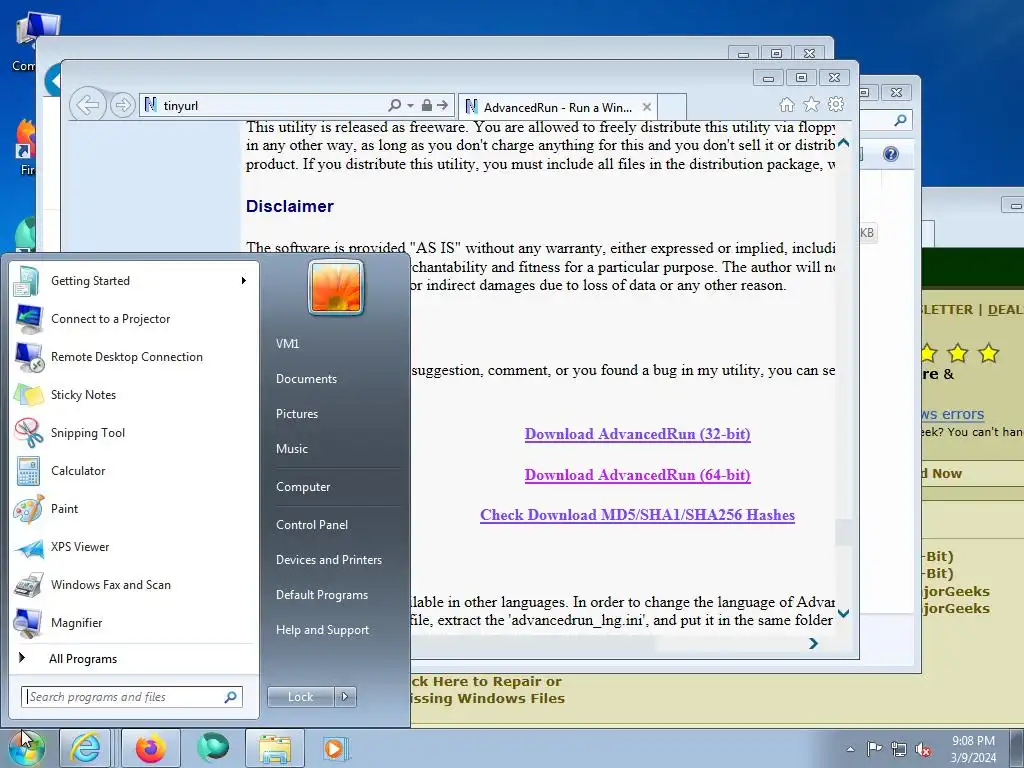
Task: Open Windows Explorer folder on taskbar
Action: (x=275, y=748)
